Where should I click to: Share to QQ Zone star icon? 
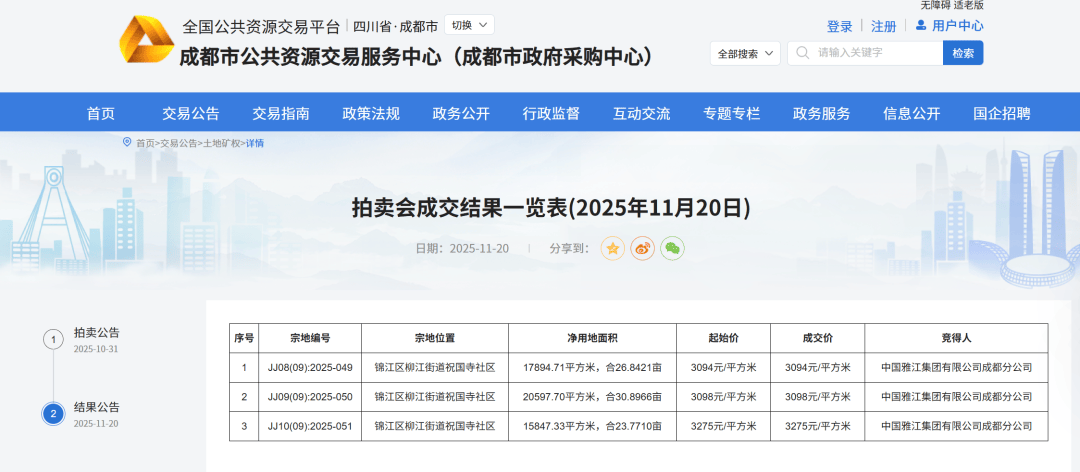coord(613,248)
